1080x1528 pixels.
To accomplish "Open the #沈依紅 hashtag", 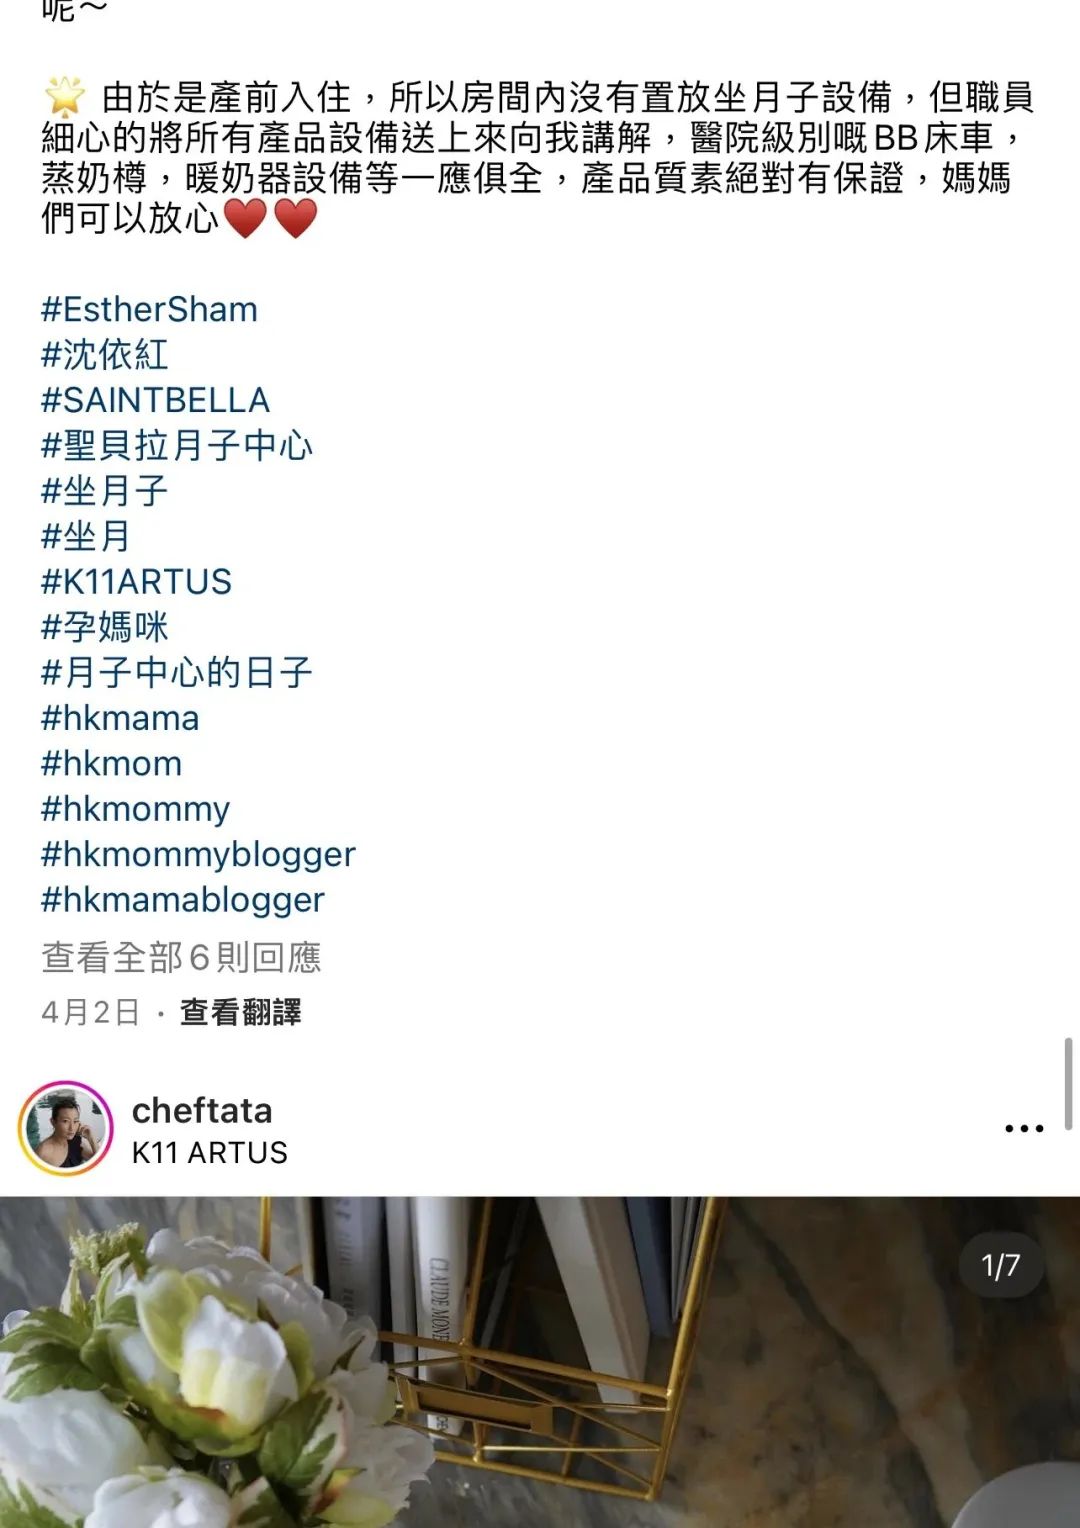I will (104, 354).
